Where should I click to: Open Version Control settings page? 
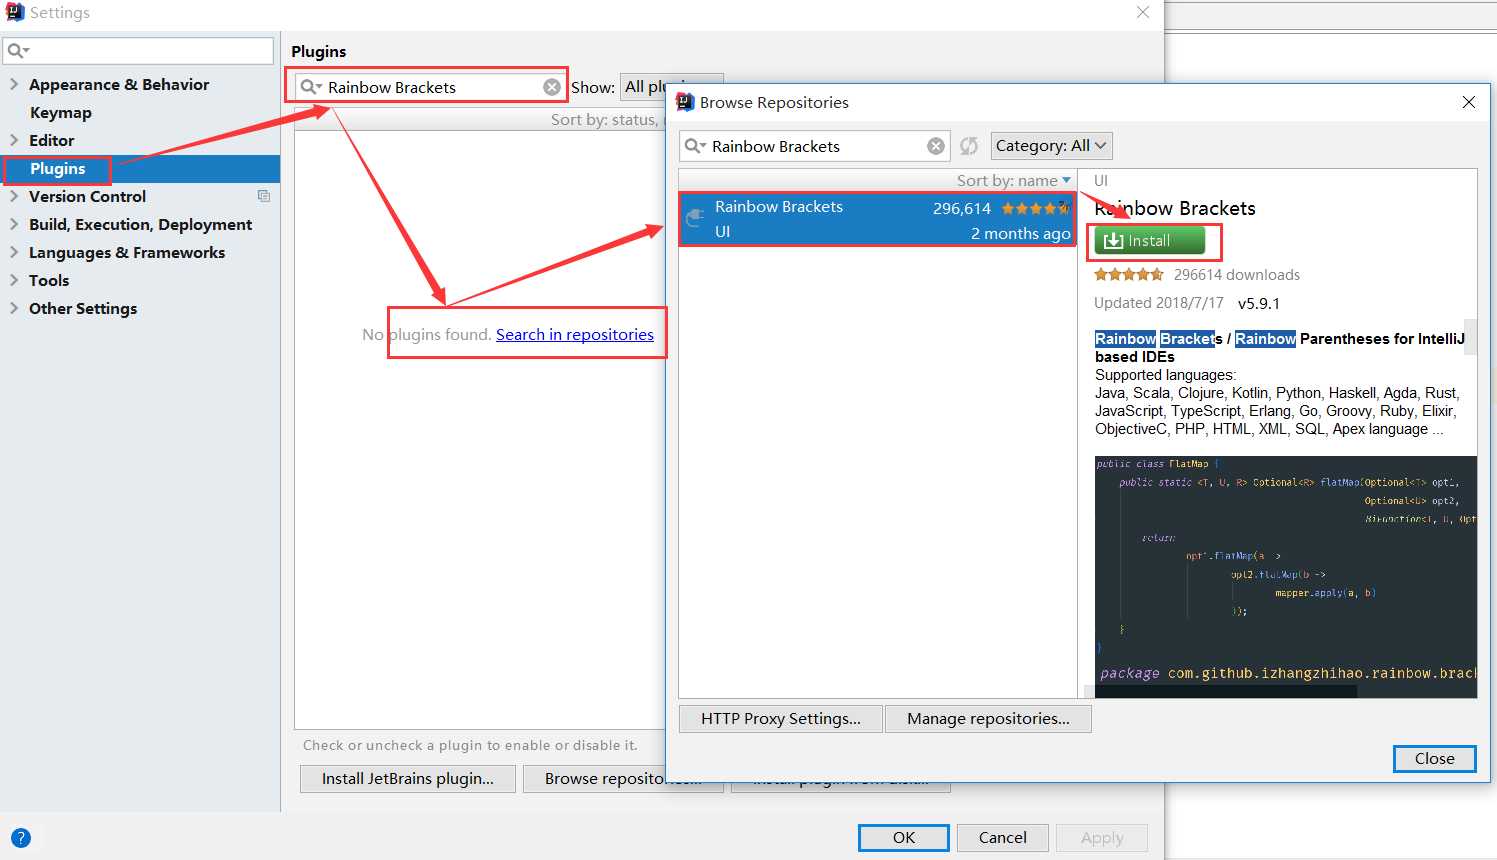(x=88, y=196)
